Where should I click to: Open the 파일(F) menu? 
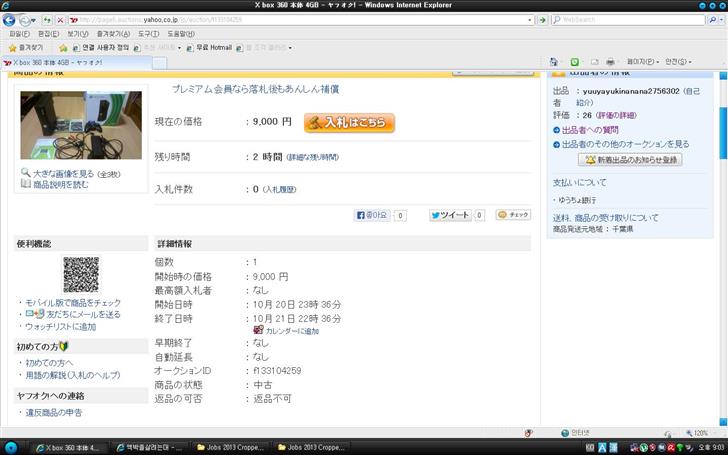(x=20, y=34)
